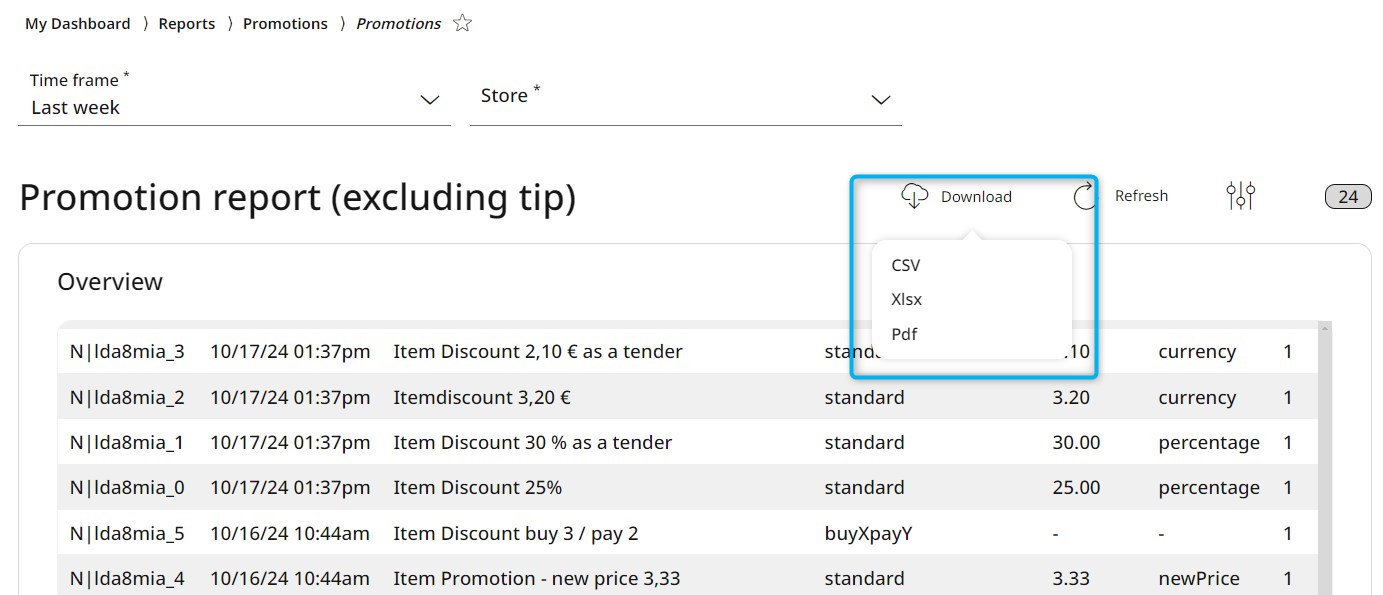1383x595 pixels.
Task: Select row ID N|lda8mia_0
Action: pos(127,487)
